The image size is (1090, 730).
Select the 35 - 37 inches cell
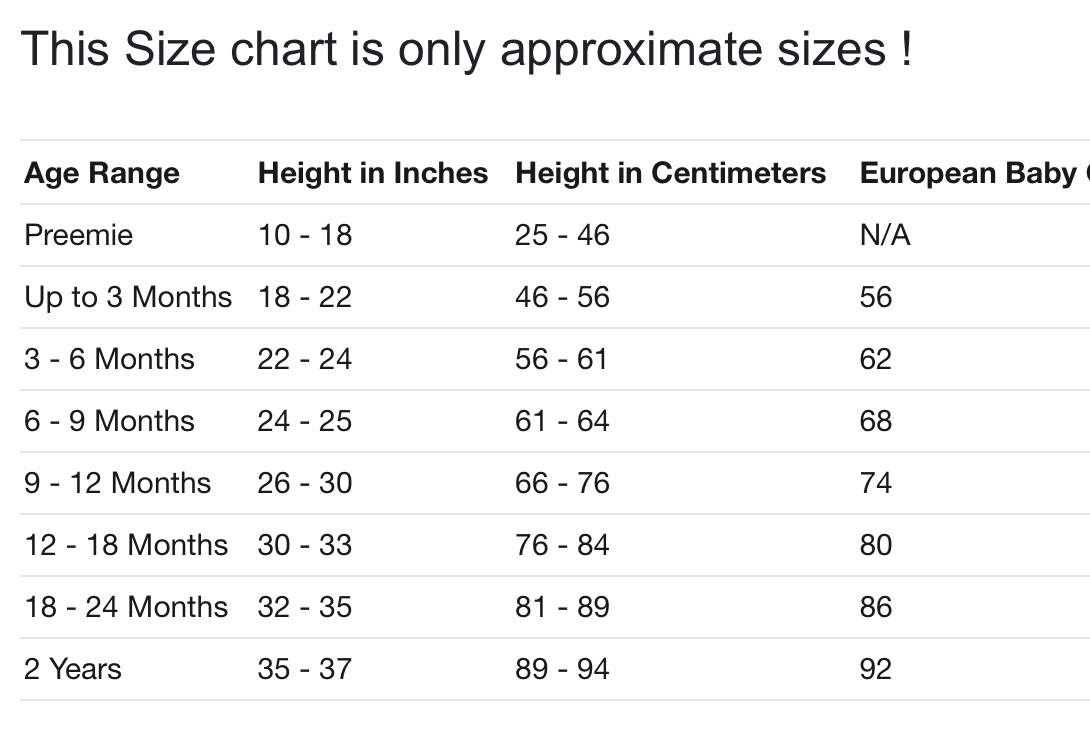305,670
